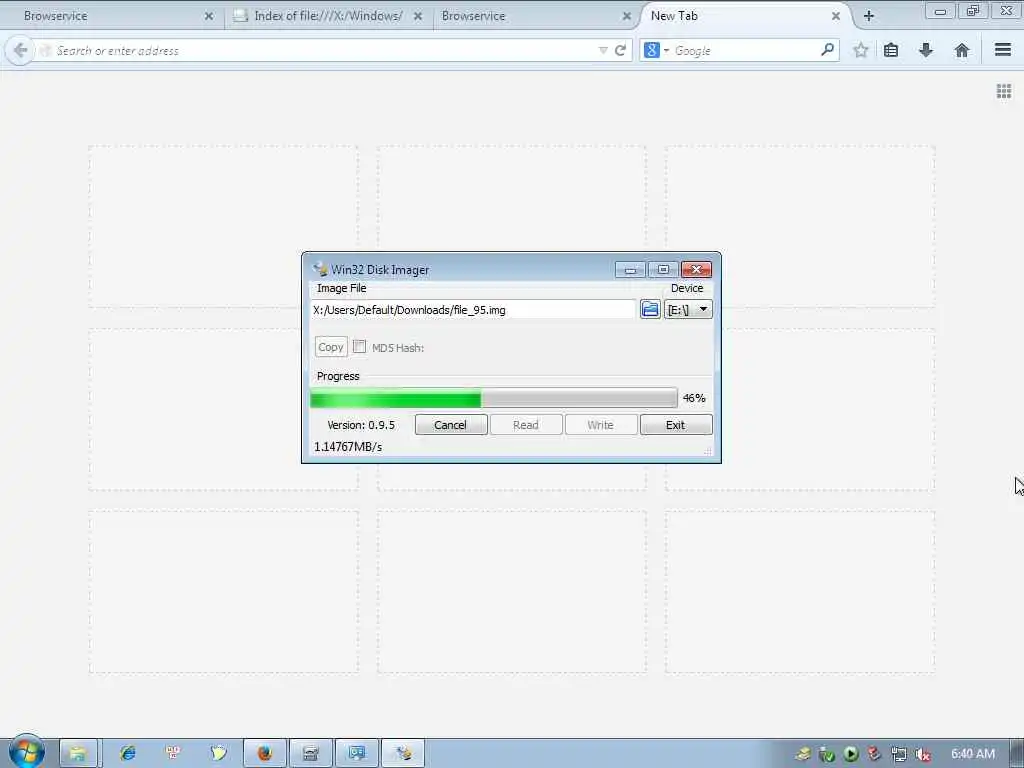Click the Version: 0.9.5 label
The height and width of the screenshot is (768, 1024).
pyautogui.click(x=361, y=425)
